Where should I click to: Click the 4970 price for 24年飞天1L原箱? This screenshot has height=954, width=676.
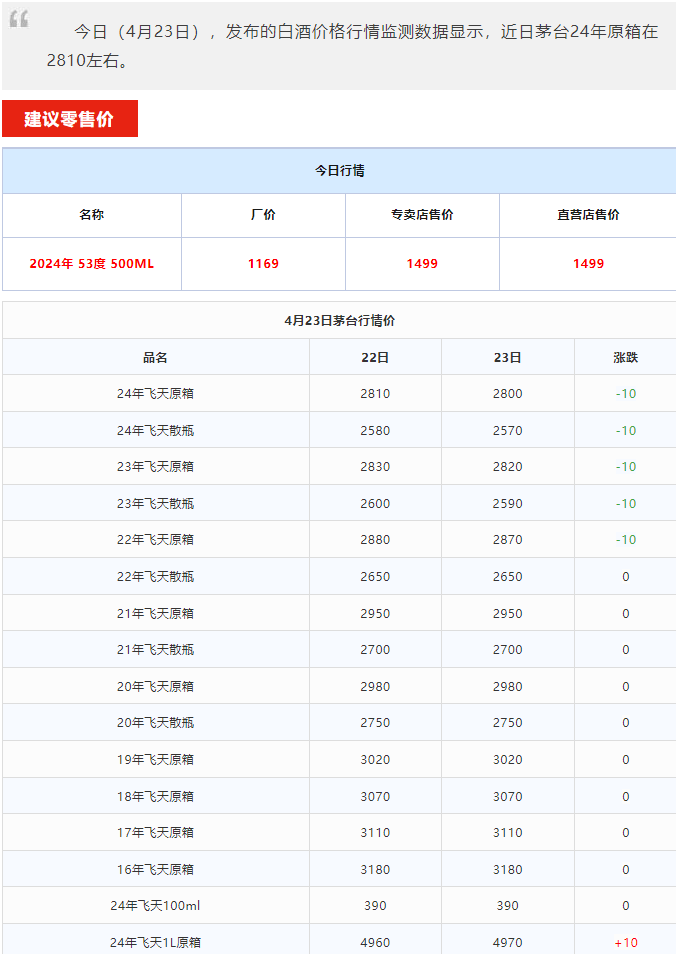pyautogui.click(x=507, y=942)
